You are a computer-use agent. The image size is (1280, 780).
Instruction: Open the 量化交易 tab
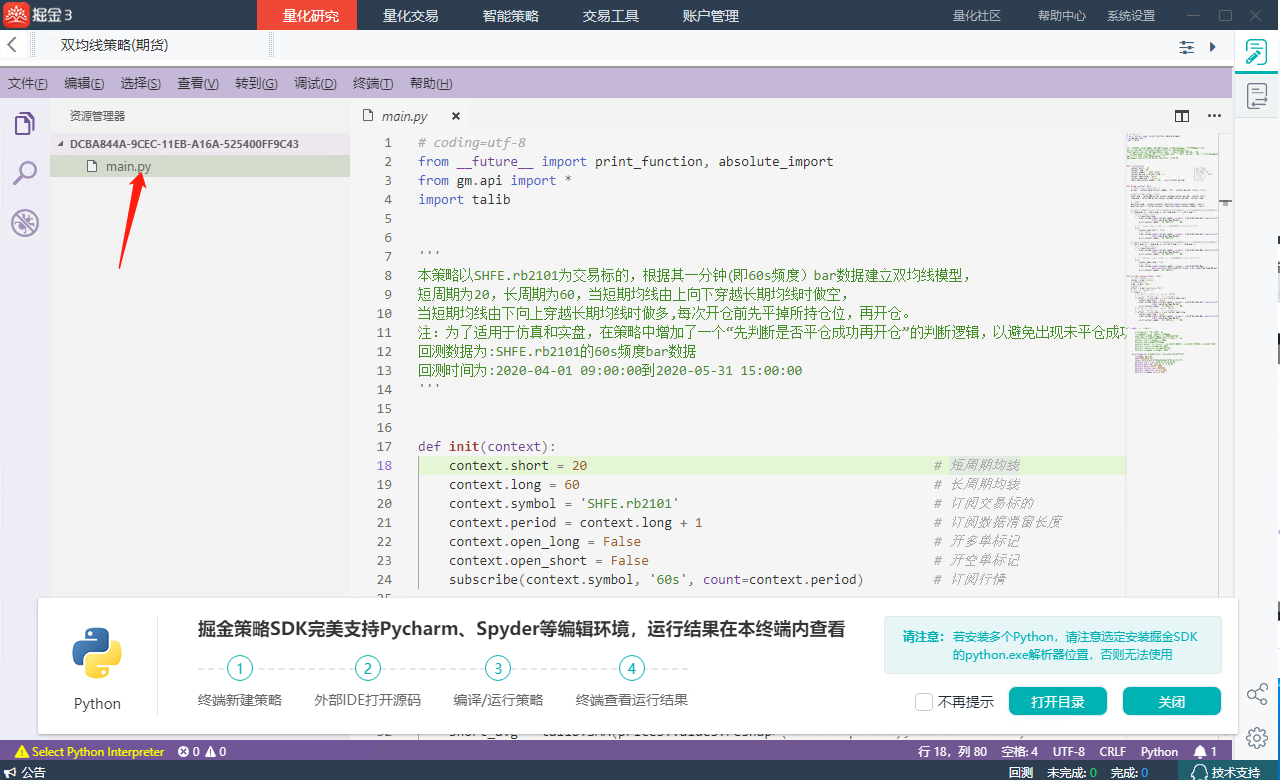410,15
